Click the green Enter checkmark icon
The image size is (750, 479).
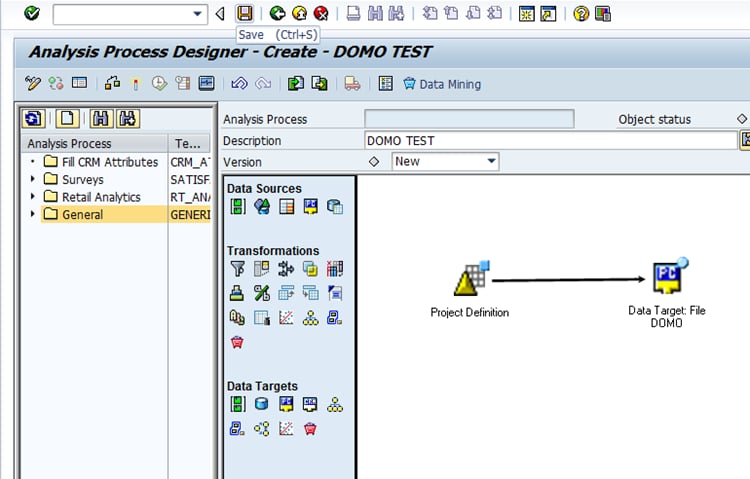click(32, 13)
